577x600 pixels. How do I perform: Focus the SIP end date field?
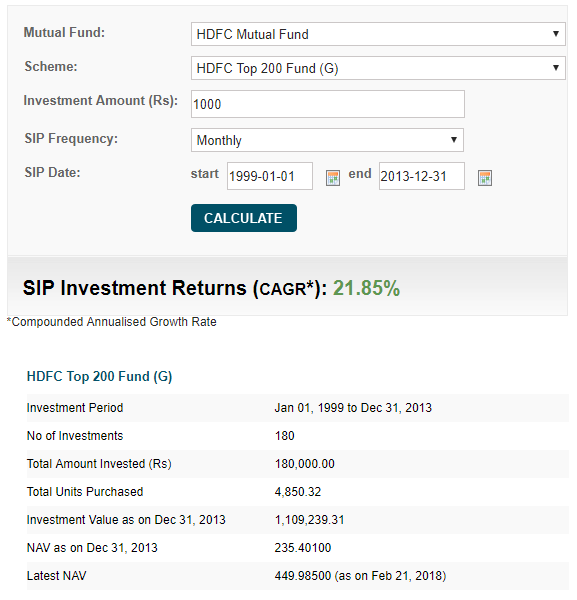point(422,176)
